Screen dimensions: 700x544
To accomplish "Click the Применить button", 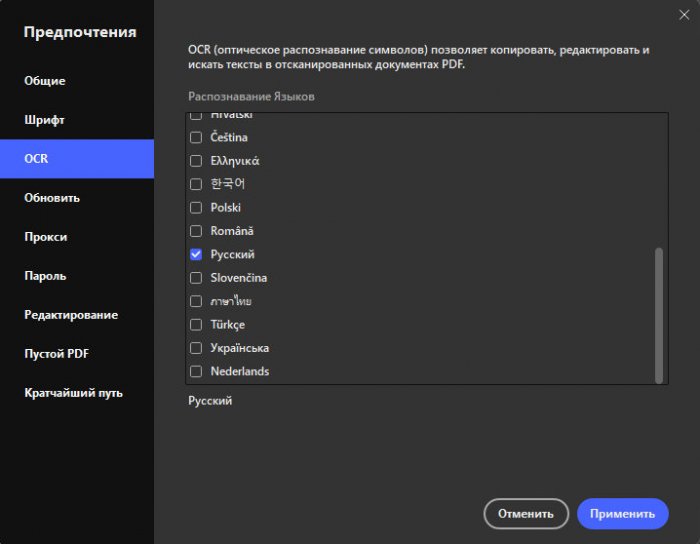I will (622, 514).
